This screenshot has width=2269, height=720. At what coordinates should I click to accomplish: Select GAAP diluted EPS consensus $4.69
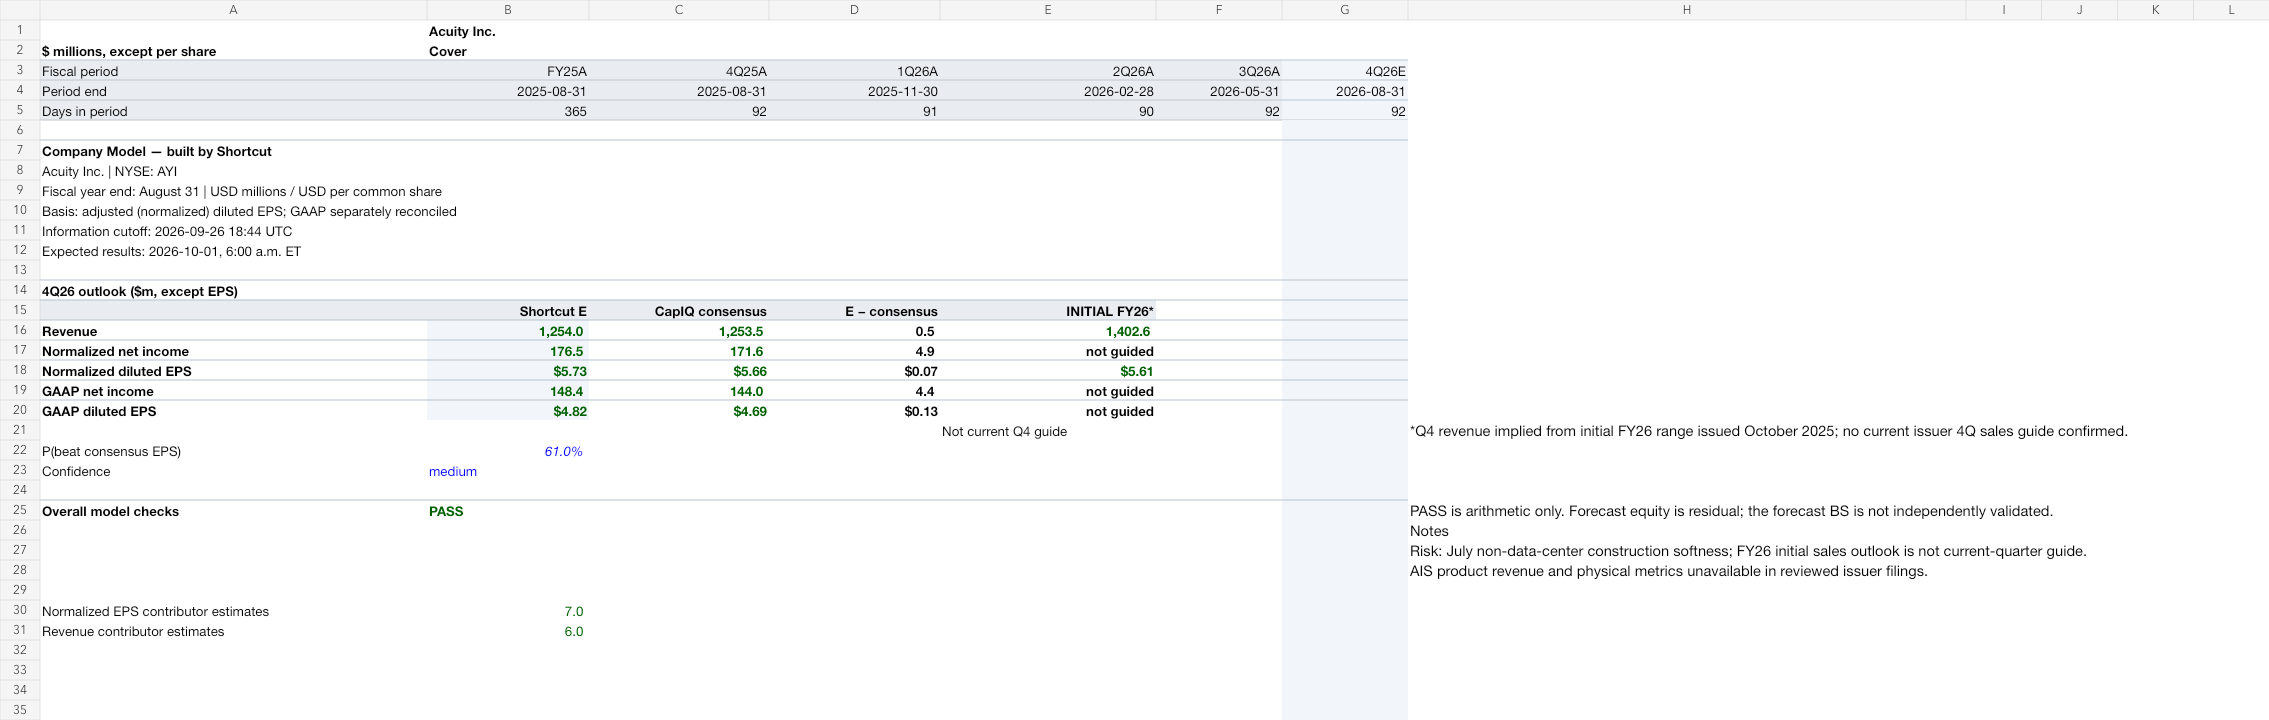click(x=679, y=411)
